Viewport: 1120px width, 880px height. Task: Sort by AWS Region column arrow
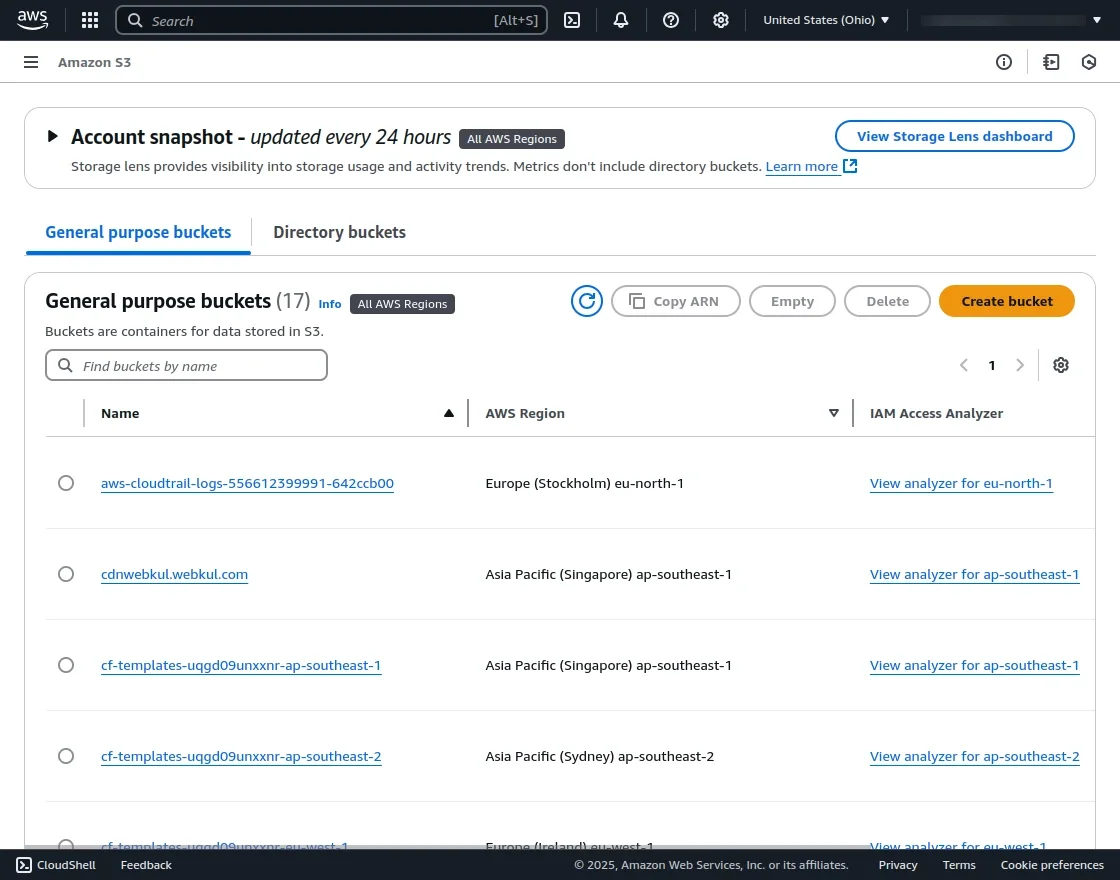(x=834, y=413)
